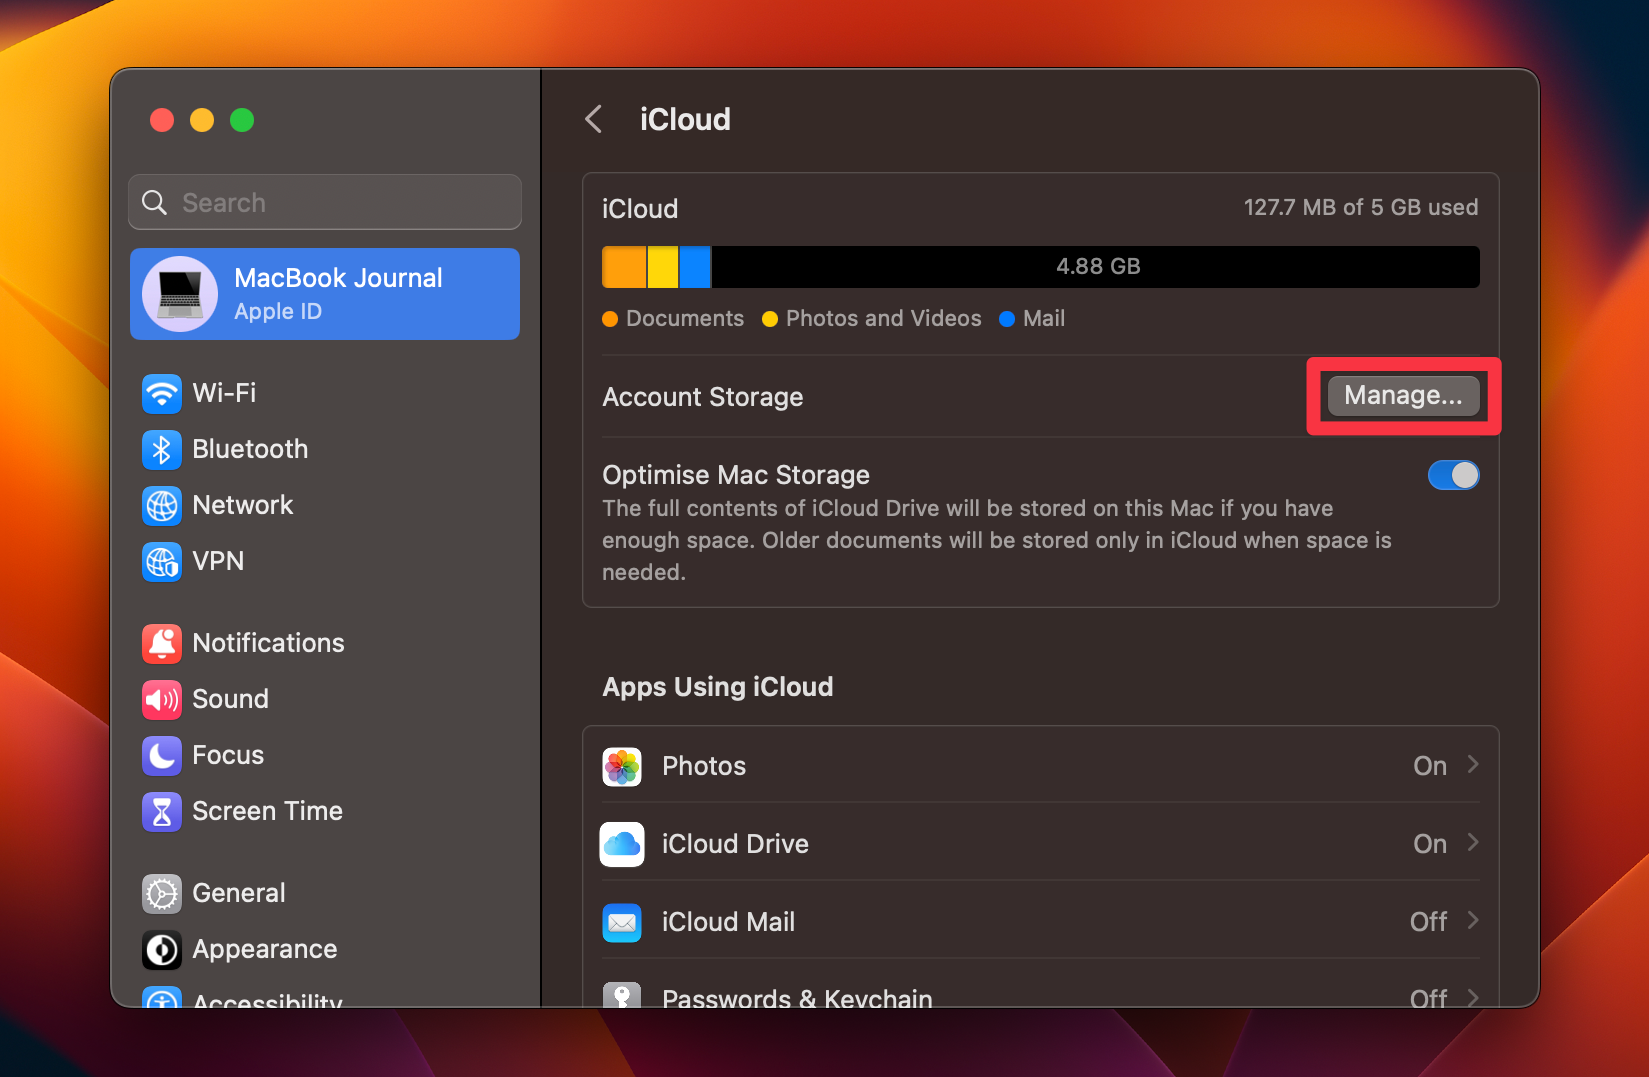Click the Manage account storage button
1649x1077 pixels.
[1402, 396]
